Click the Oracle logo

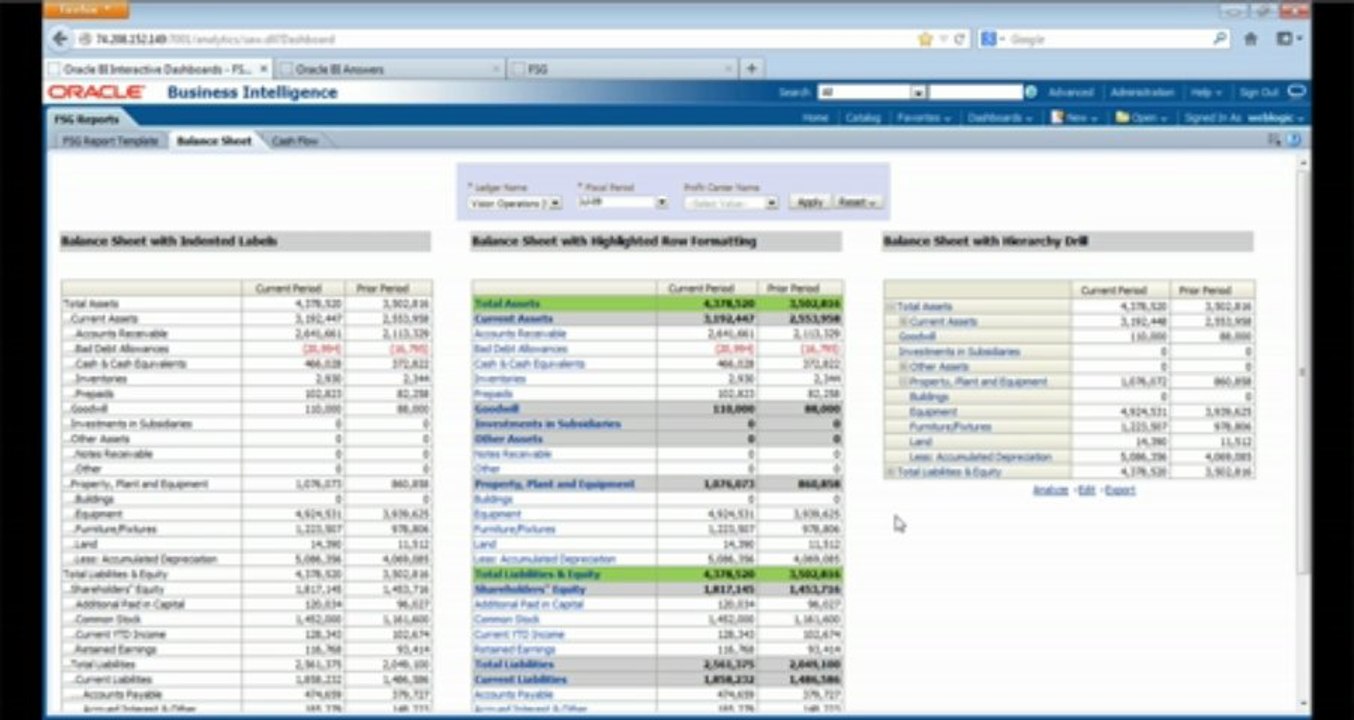tap(97, 92)
